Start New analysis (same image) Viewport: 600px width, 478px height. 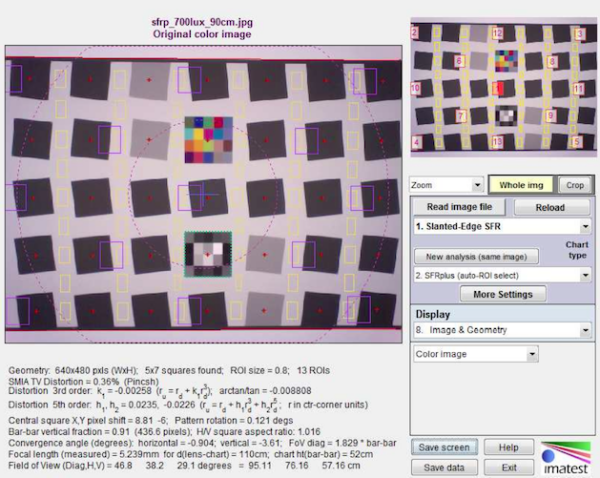pos(476,255)
